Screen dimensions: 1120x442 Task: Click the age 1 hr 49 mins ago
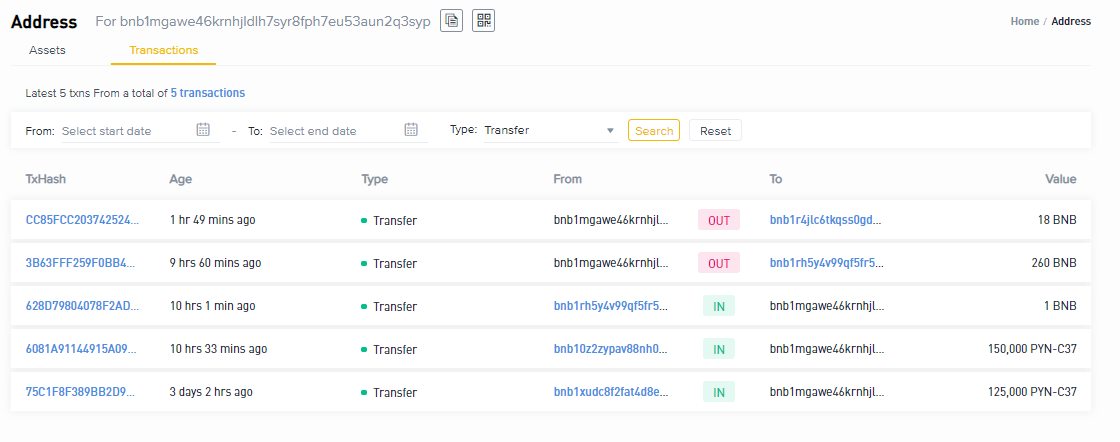point(212,220)
